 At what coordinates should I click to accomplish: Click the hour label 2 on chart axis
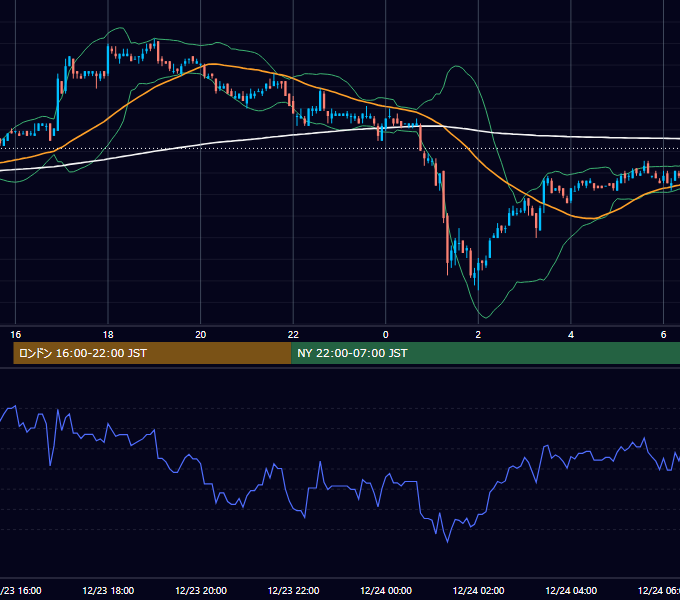[x=478, y=334]
